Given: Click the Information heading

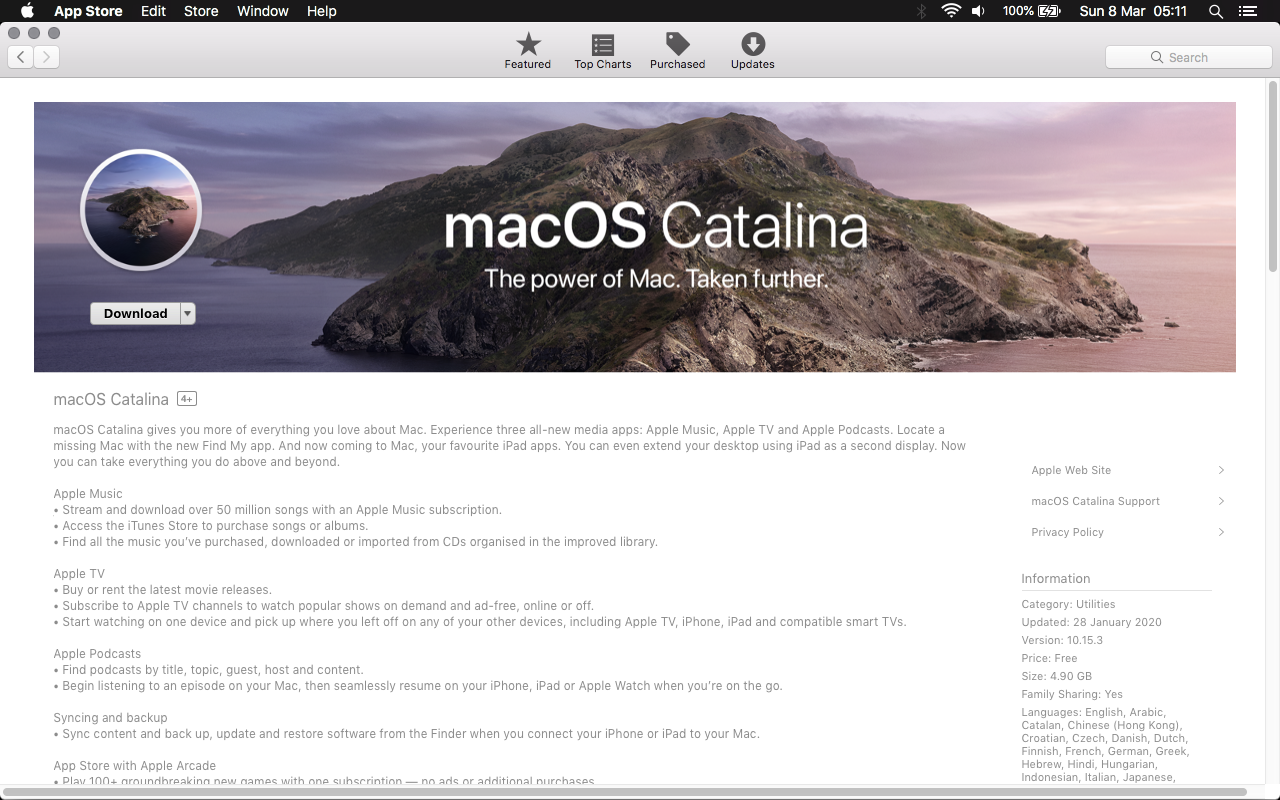Looking at the screenshot, I should tap(1055, 578).
